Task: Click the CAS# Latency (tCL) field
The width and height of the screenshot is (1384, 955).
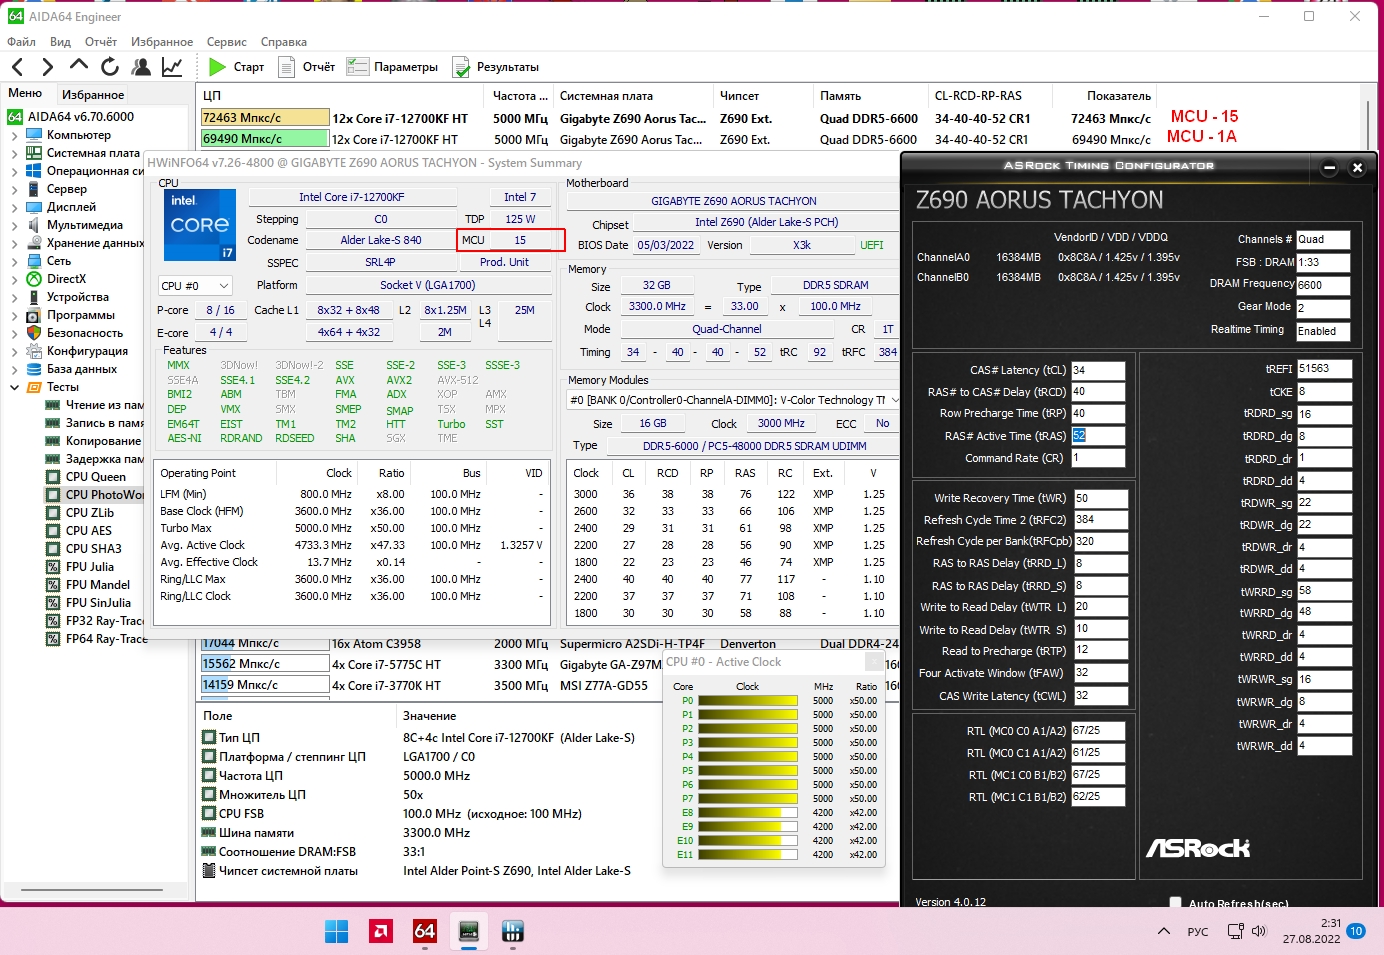Action: [x=1098, y=370]
